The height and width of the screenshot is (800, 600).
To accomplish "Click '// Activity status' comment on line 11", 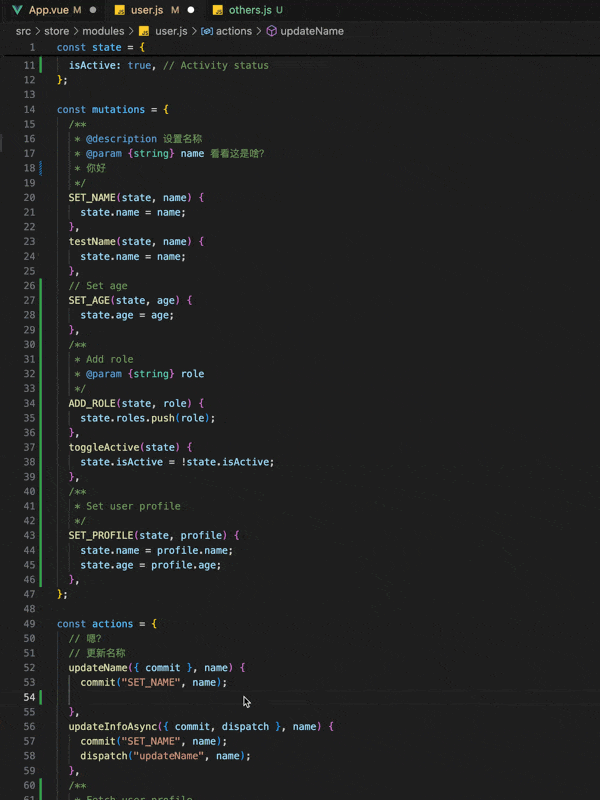I will coord(216,65).
